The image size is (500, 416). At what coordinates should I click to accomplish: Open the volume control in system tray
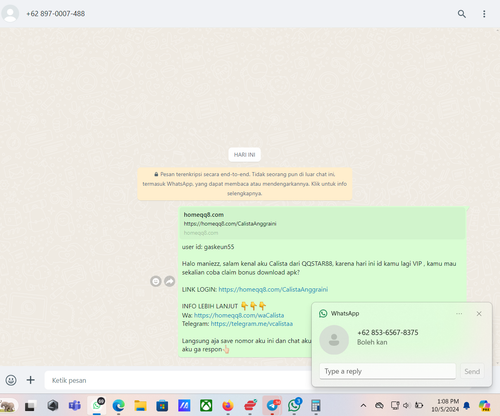406,405
